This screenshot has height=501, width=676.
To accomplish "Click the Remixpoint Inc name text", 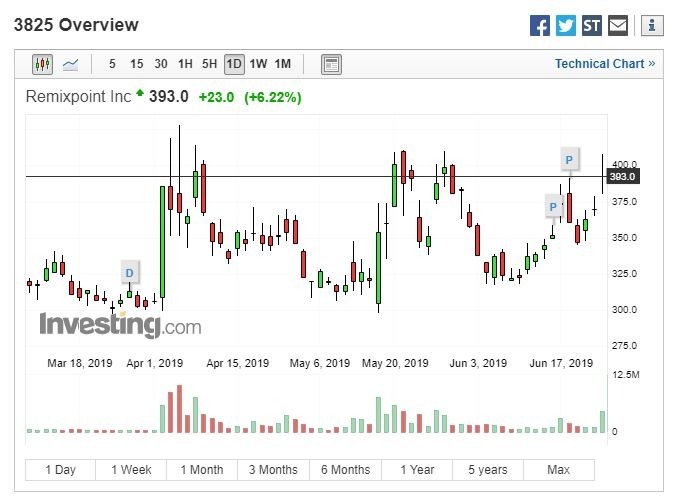I will tap(78, 97).
